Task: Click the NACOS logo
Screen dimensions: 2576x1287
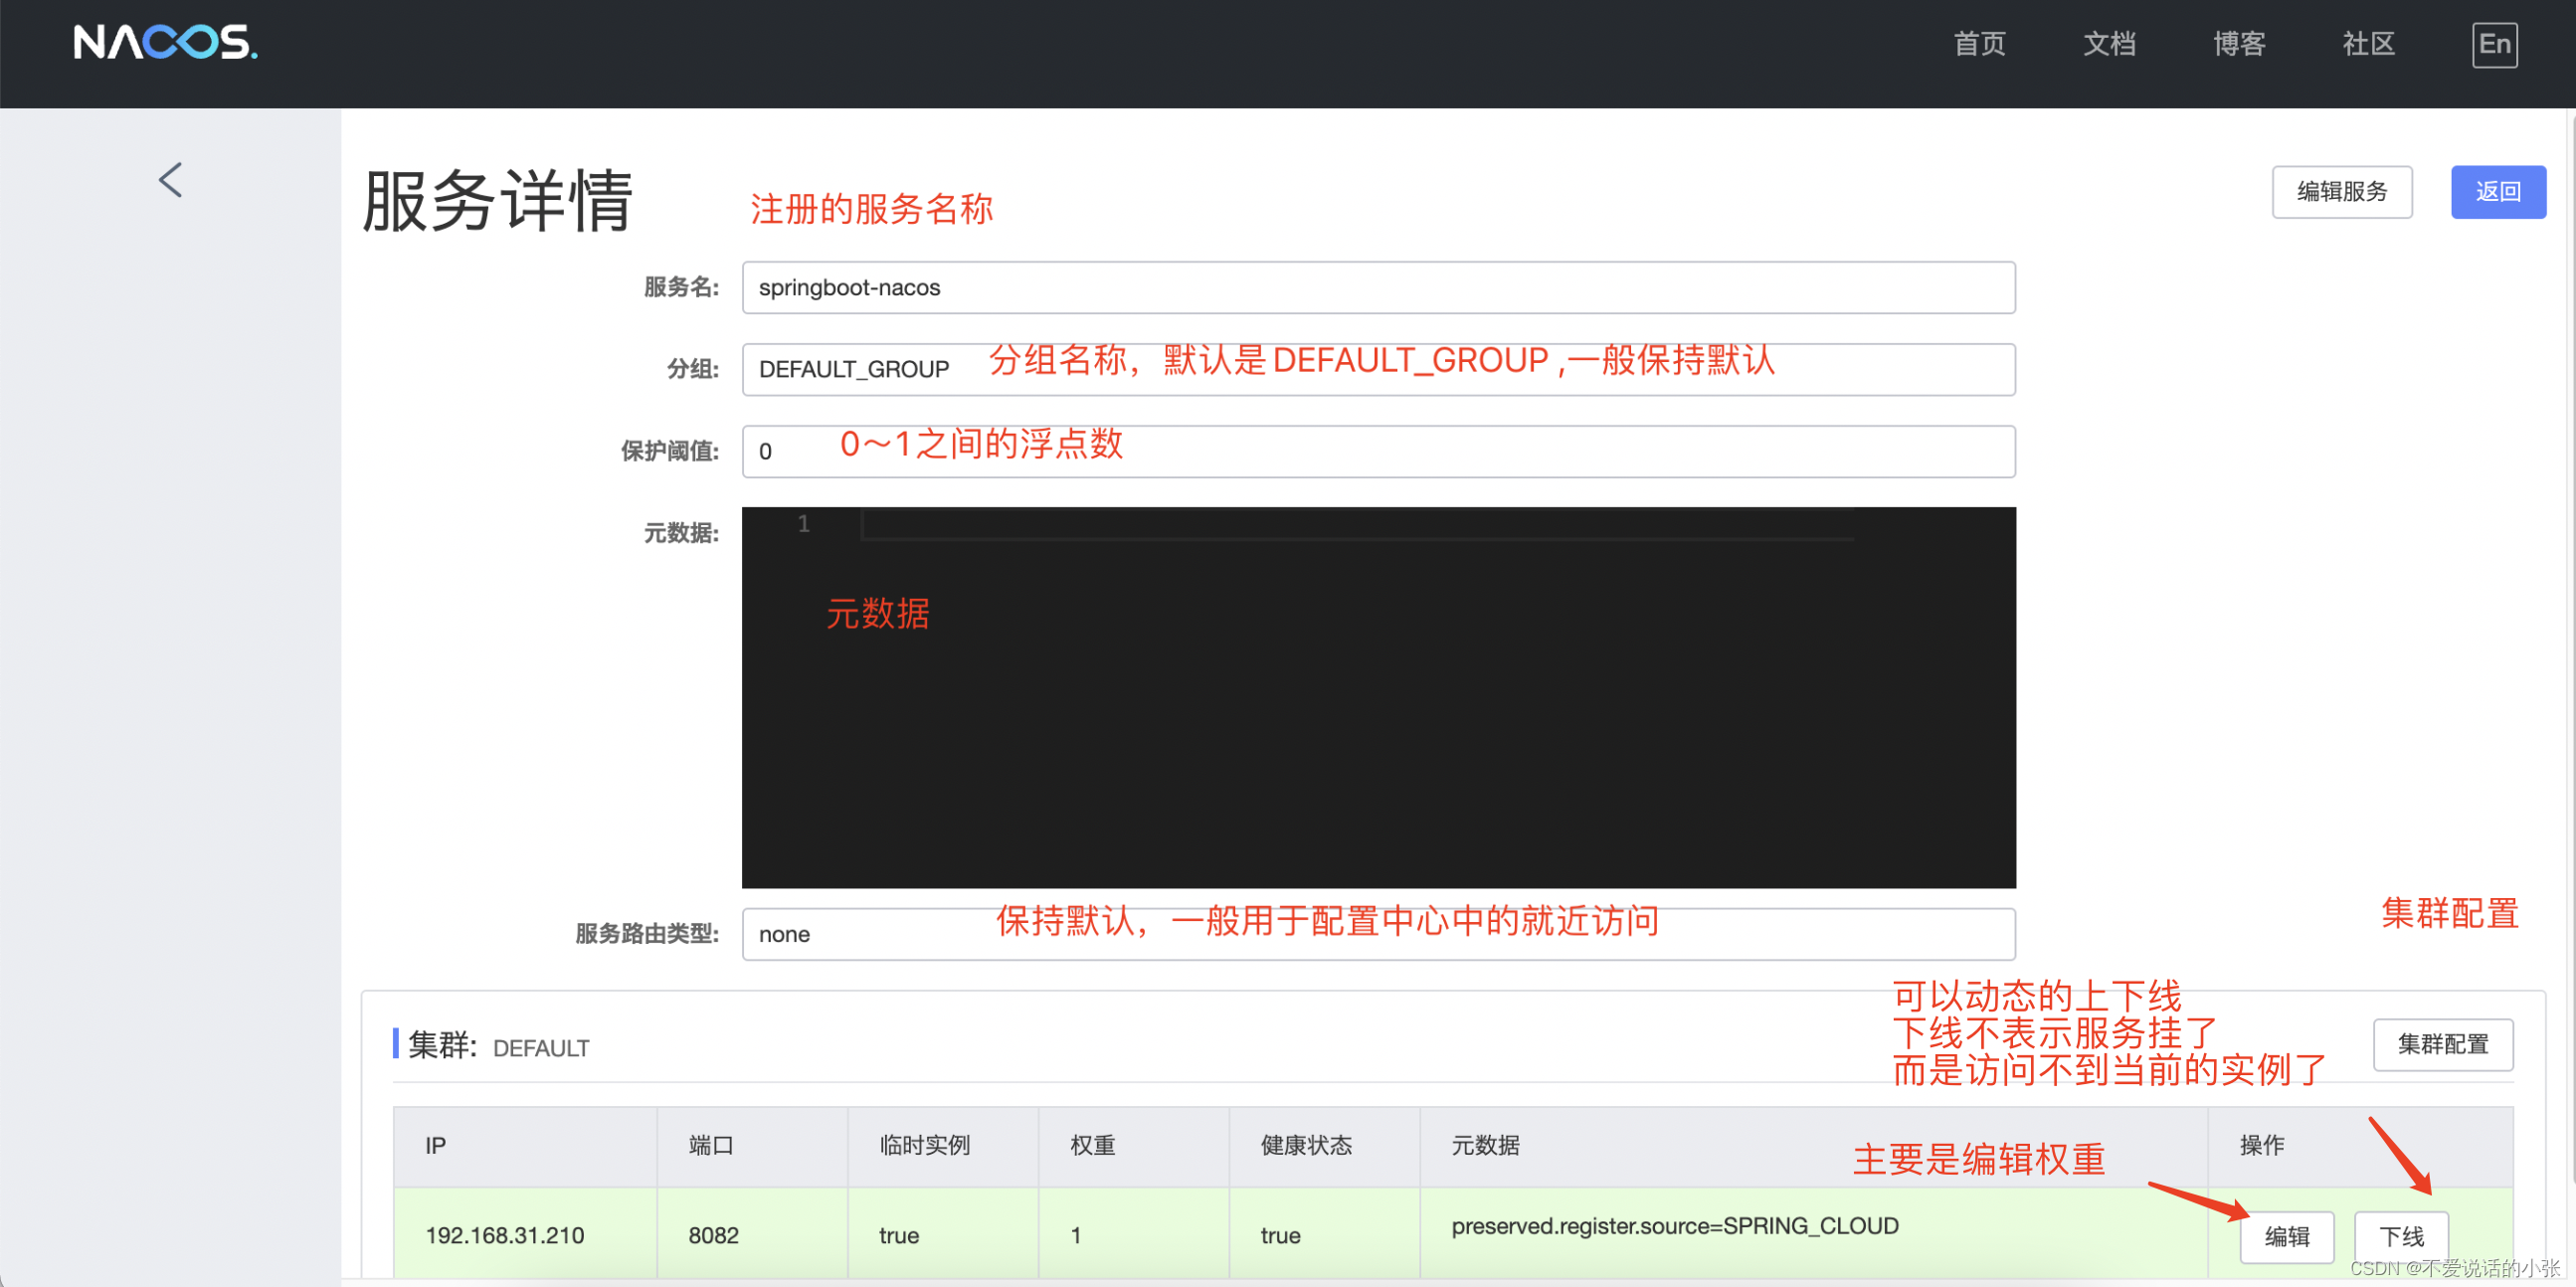Action: [165, 43]
